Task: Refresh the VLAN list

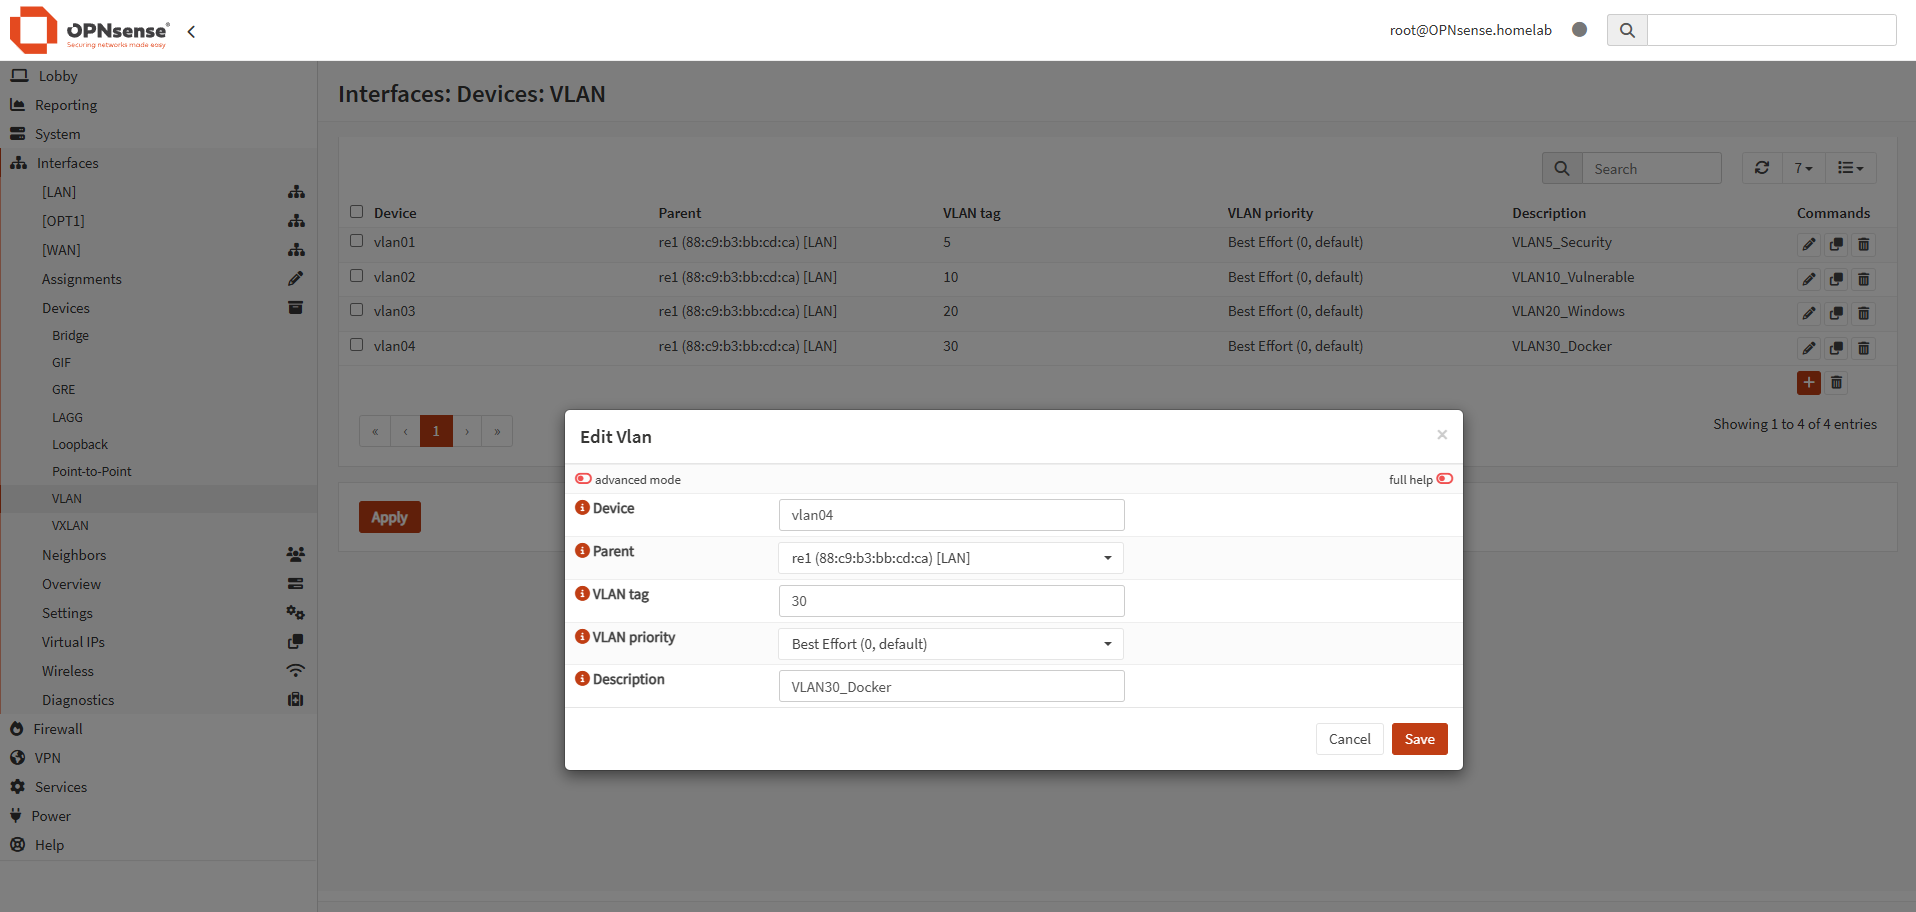Action: [x=1762, y=167]
